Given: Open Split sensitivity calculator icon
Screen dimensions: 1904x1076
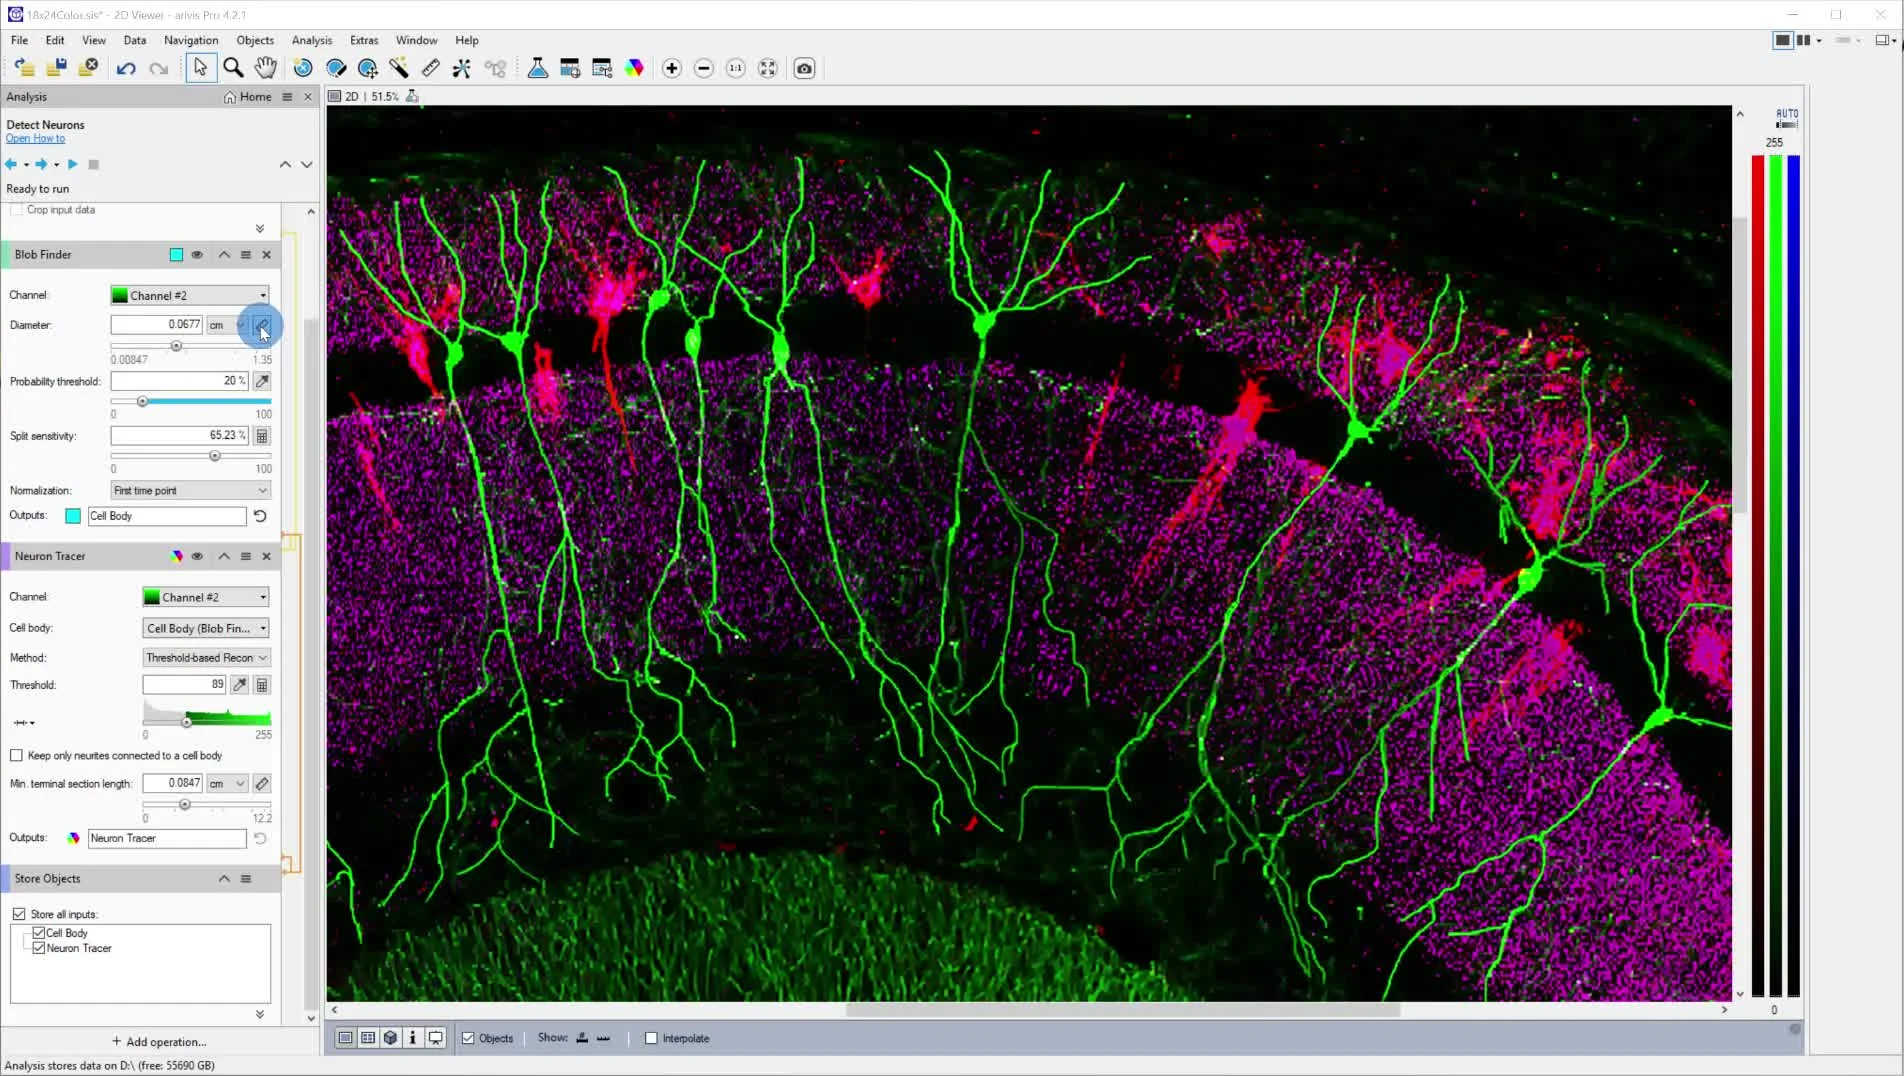Looking at the screenshot, I should [262, 436].
